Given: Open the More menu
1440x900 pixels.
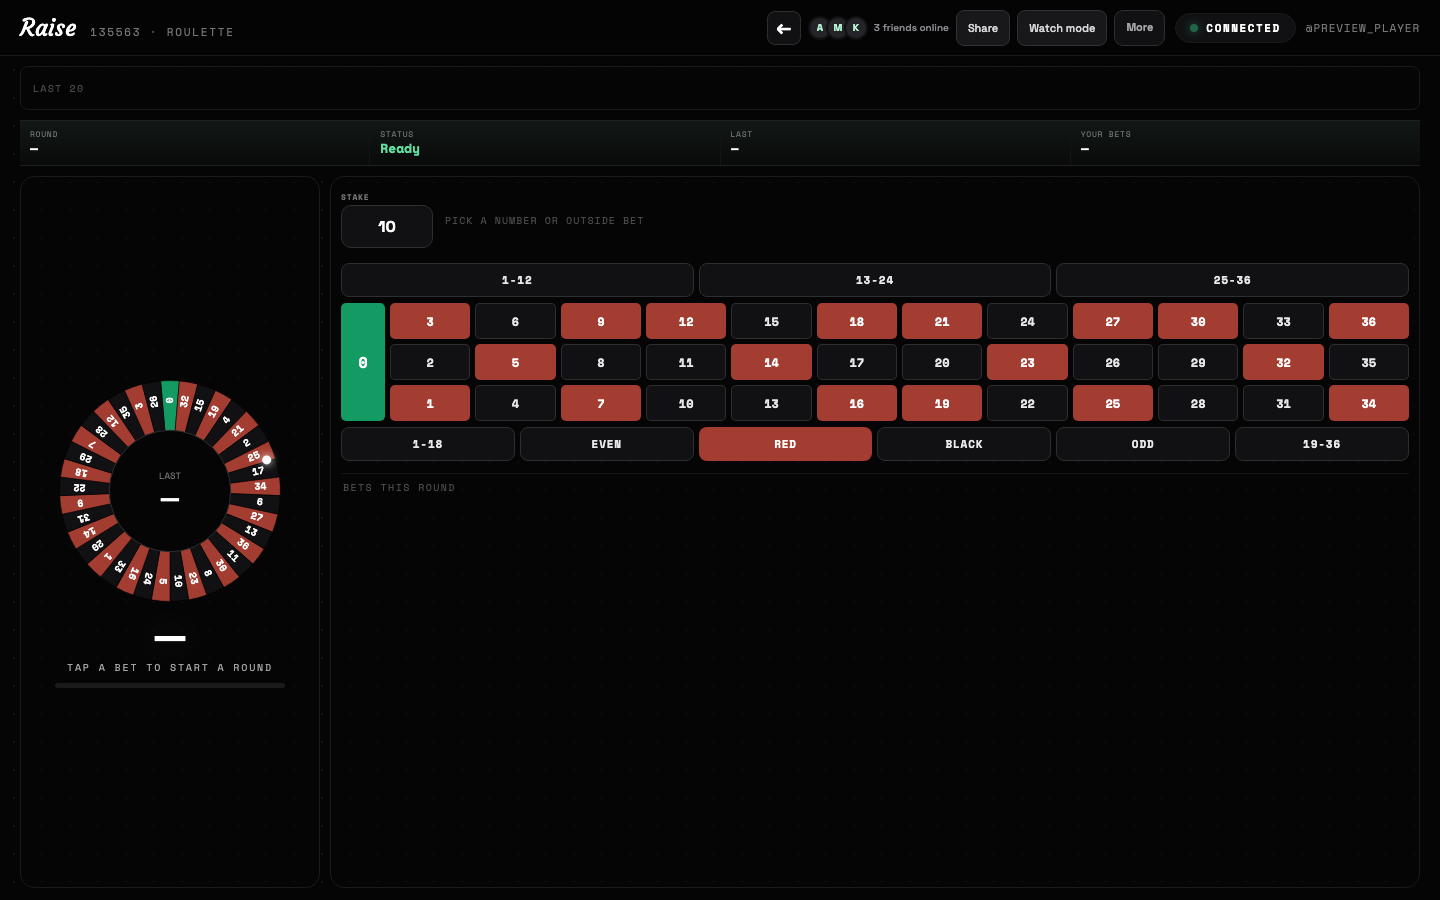Looking at the screenshot, I should (x=1140, y=28).
